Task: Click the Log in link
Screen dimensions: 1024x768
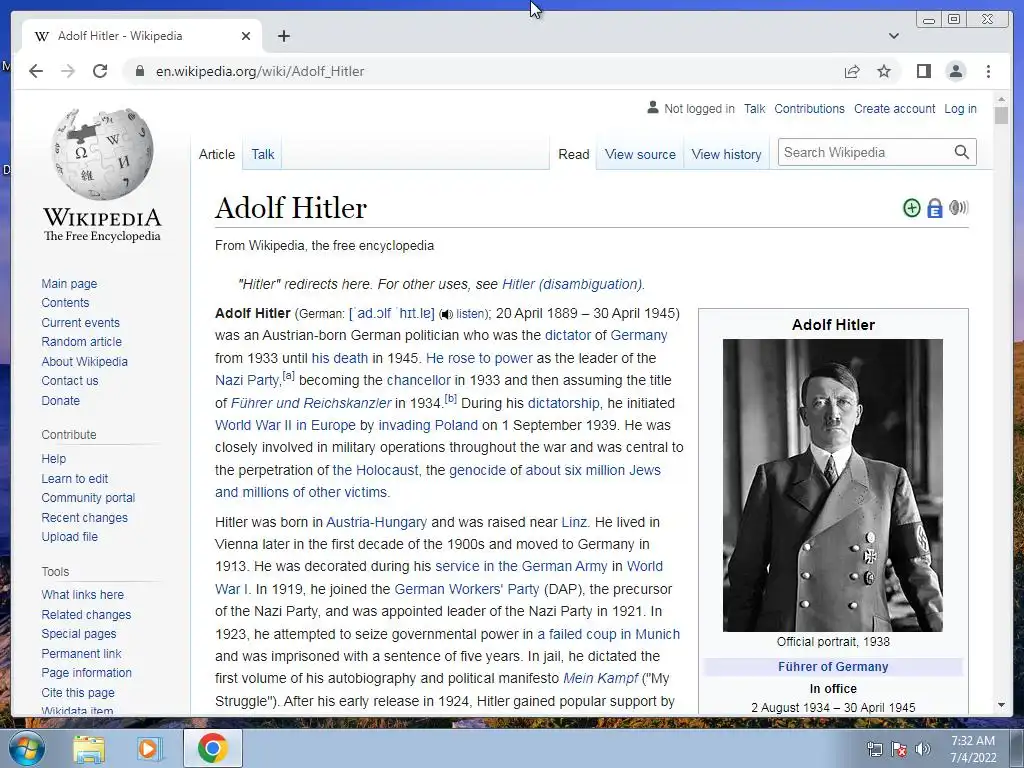Action: coord(960,108)
